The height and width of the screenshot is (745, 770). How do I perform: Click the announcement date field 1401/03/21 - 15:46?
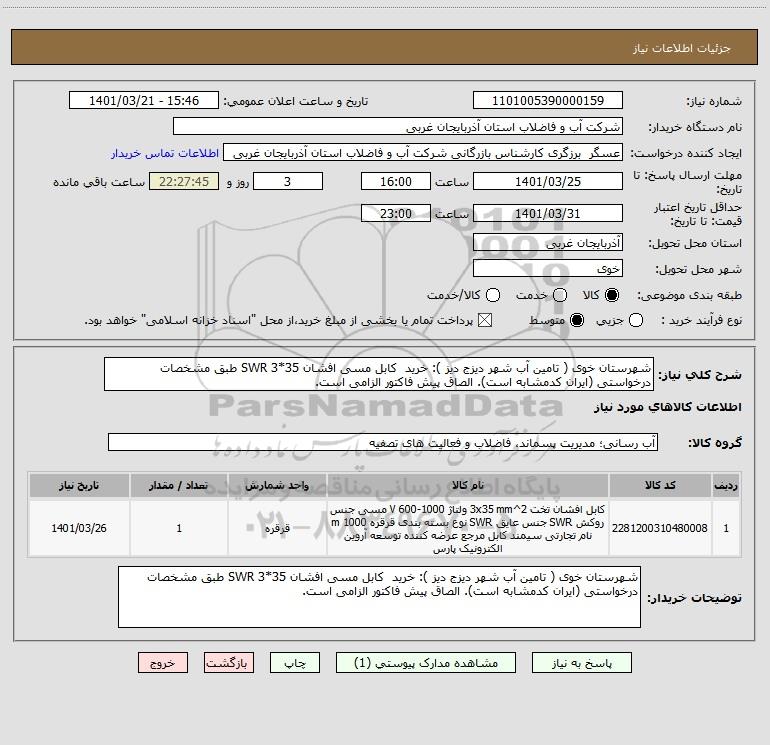144,100
